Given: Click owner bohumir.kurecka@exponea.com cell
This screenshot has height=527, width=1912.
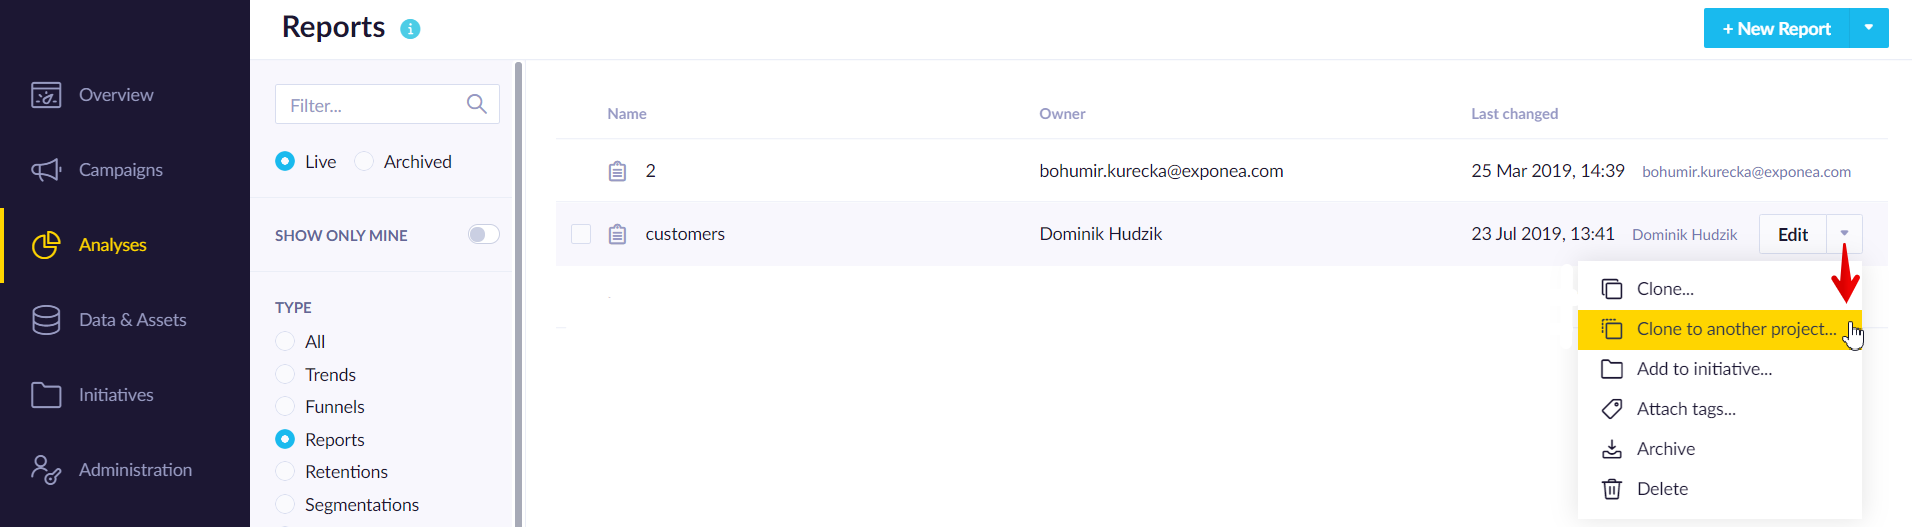Looking at the screenshot, I should (x=1161, y=171).
